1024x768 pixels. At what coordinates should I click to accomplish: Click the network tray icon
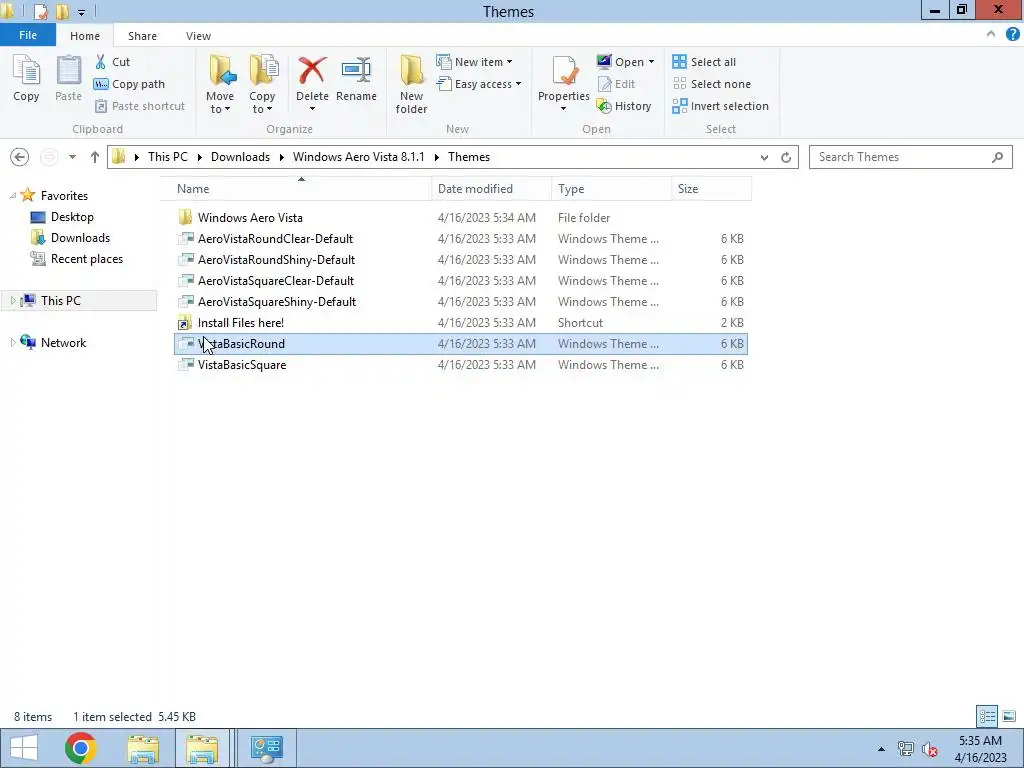(x=906, y=749)
